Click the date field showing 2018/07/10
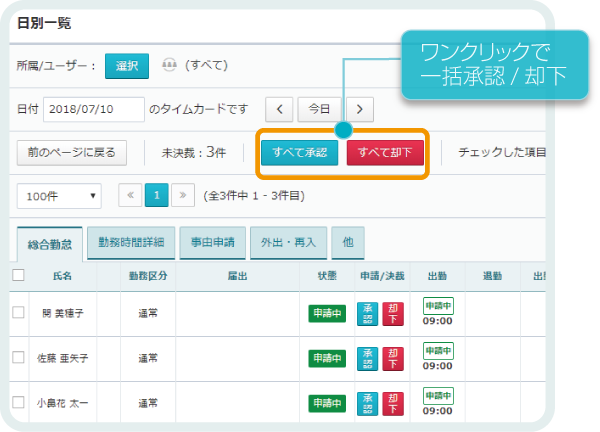 94,109
